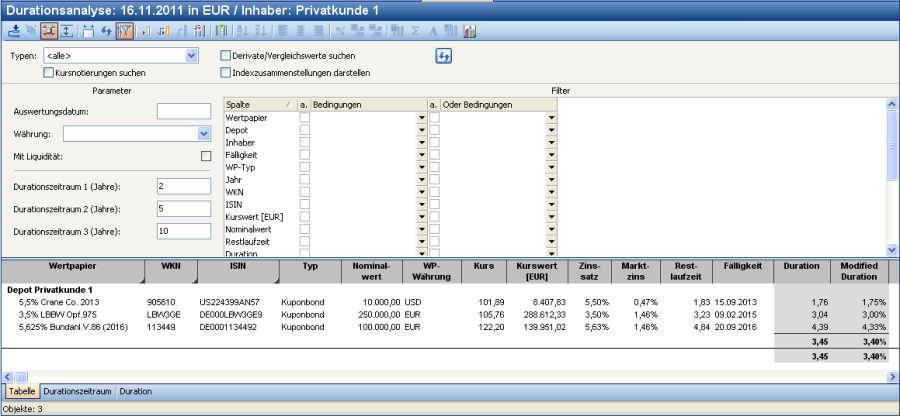Click the blue refresh button beside checkboxes
The image size is (900, 416).
444,56
